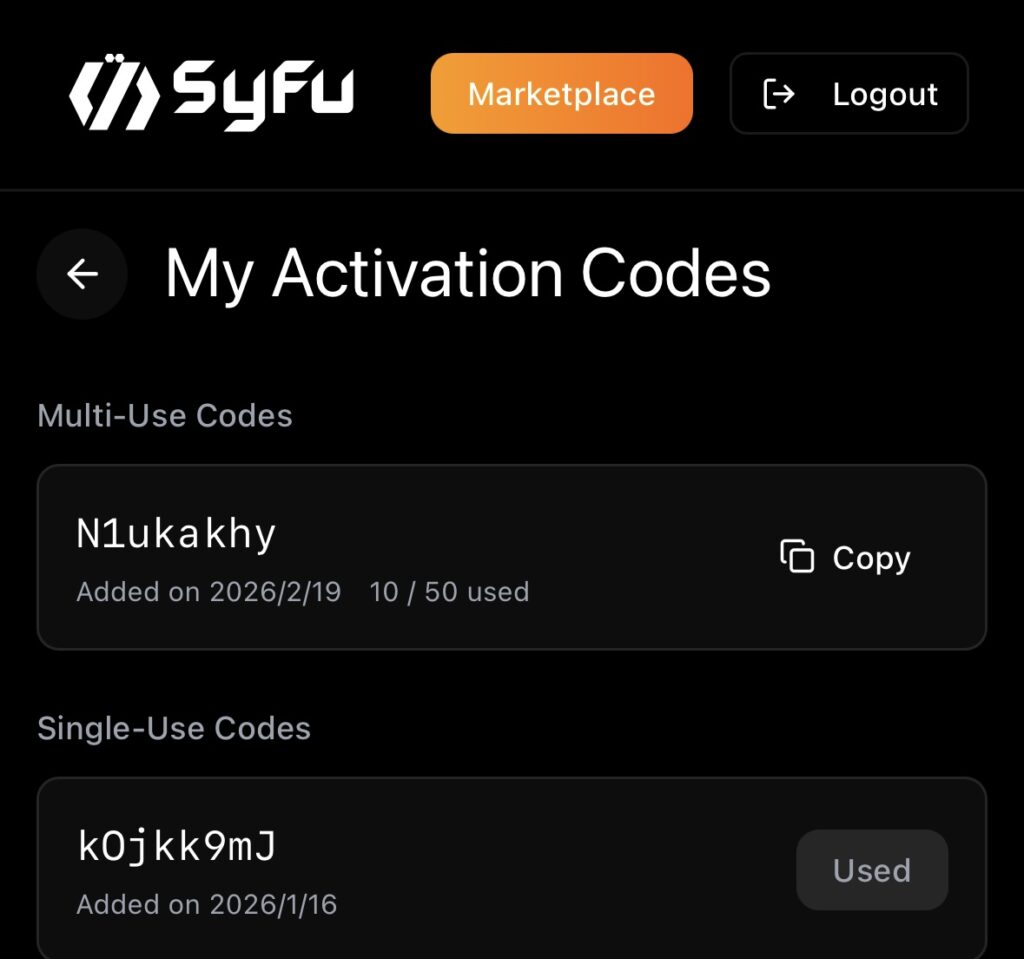Open the Marketplace page
The image size is (1024, 959).
pos(561,94)
